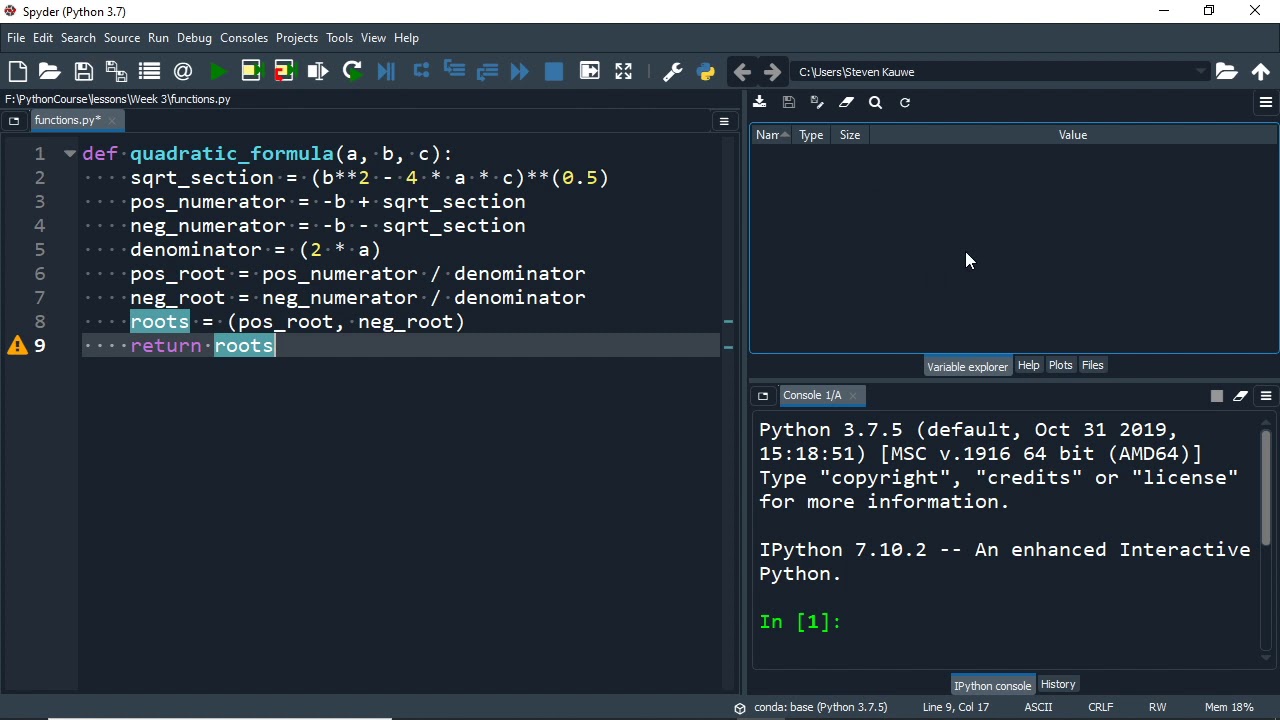Open the outline list toolbar icon
1280x720 pixels.
point(150,72)
